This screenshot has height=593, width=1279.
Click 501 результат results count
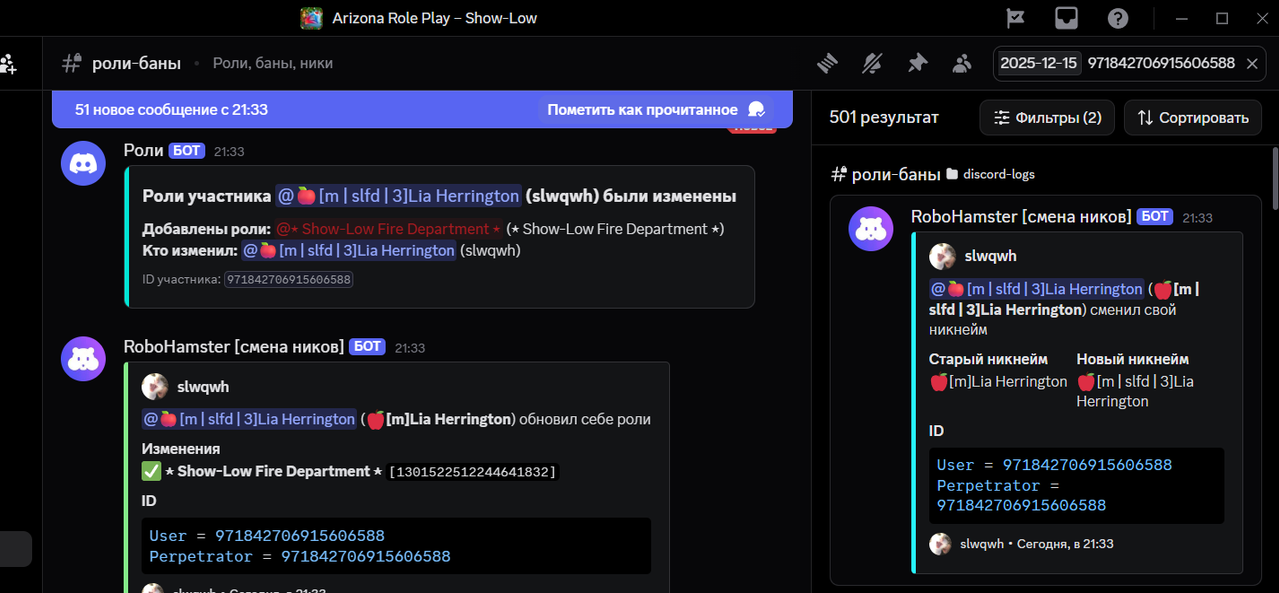884,118
